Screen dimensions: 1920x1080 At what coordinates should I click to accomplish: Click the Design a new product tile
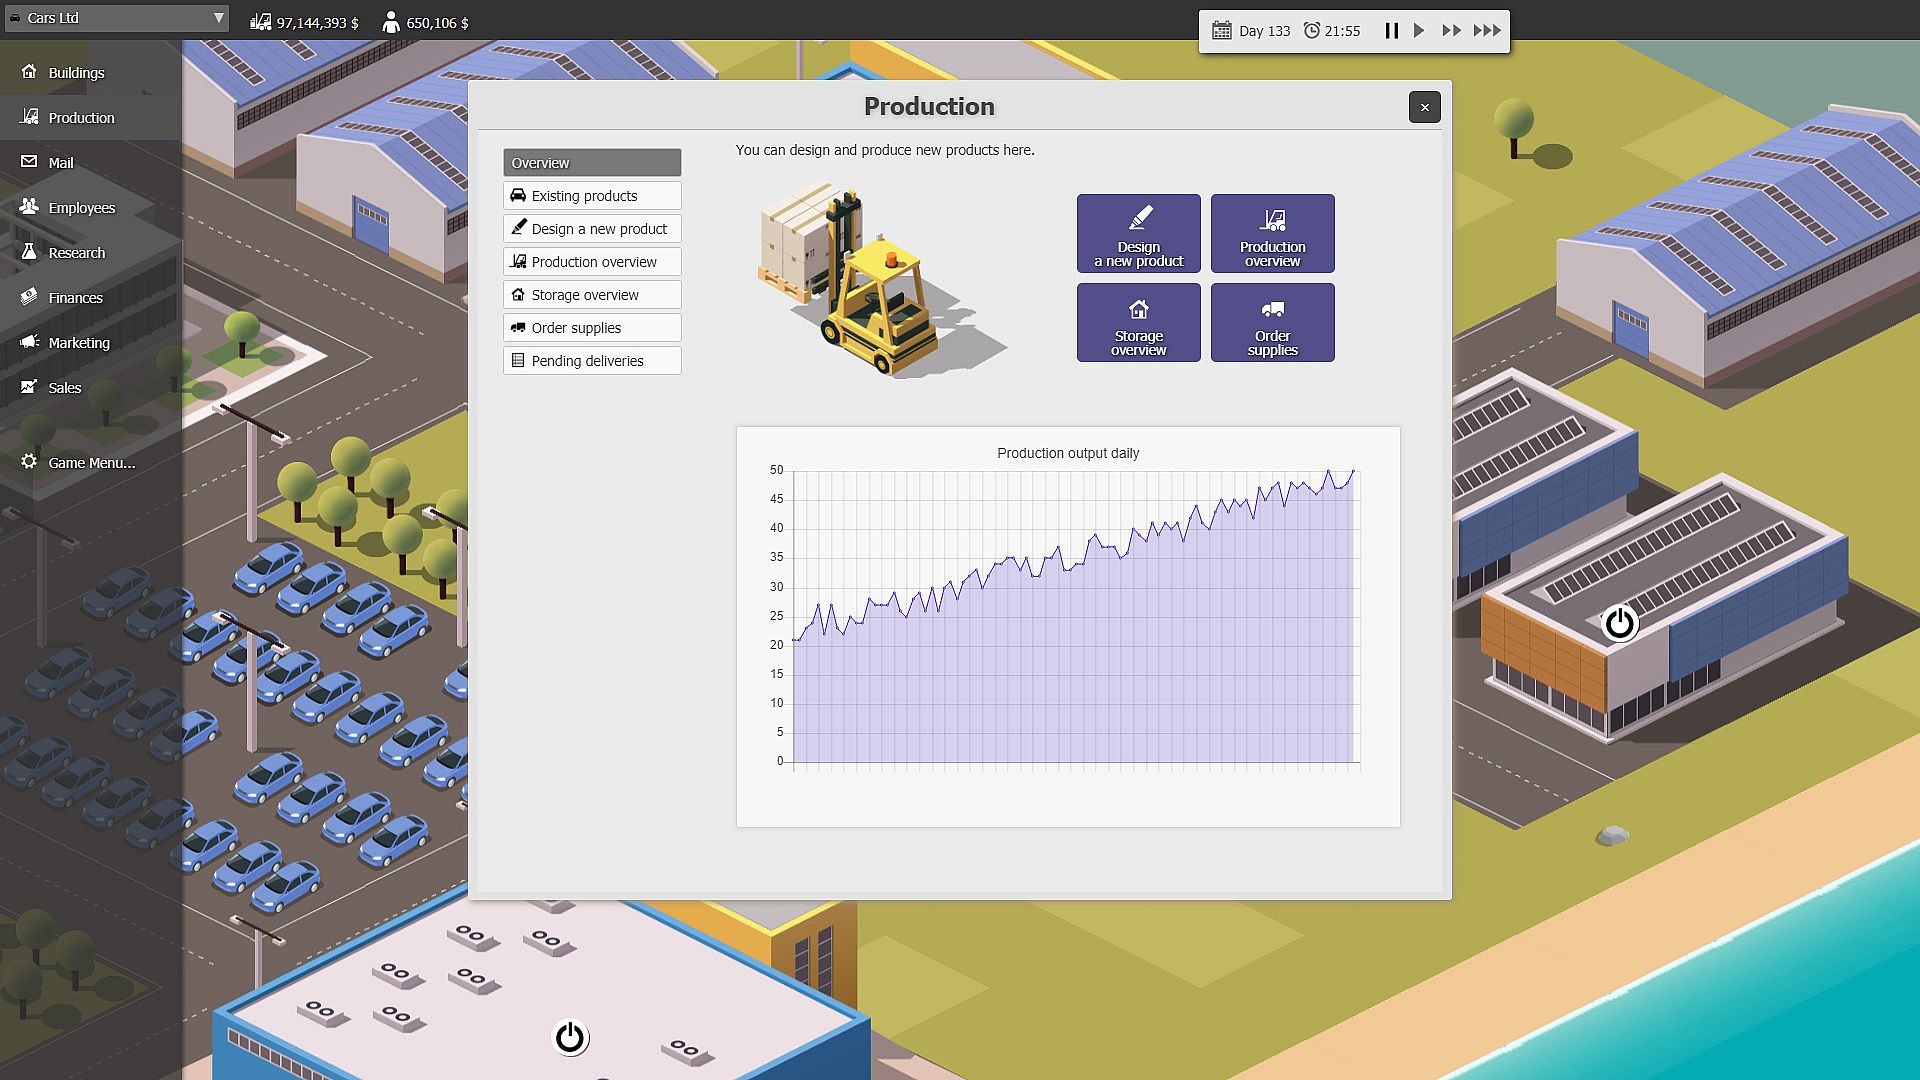[x=1138, y=234]
